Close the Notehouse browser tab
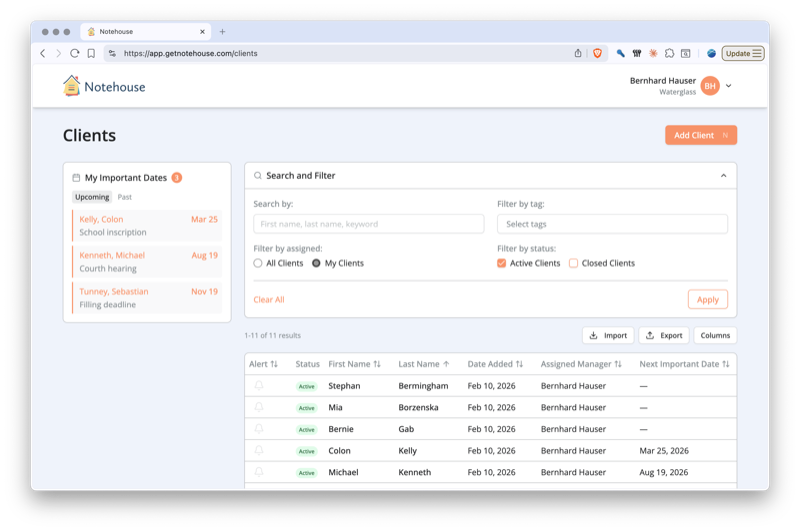This screenshot has height=531, width=800. 202,32
